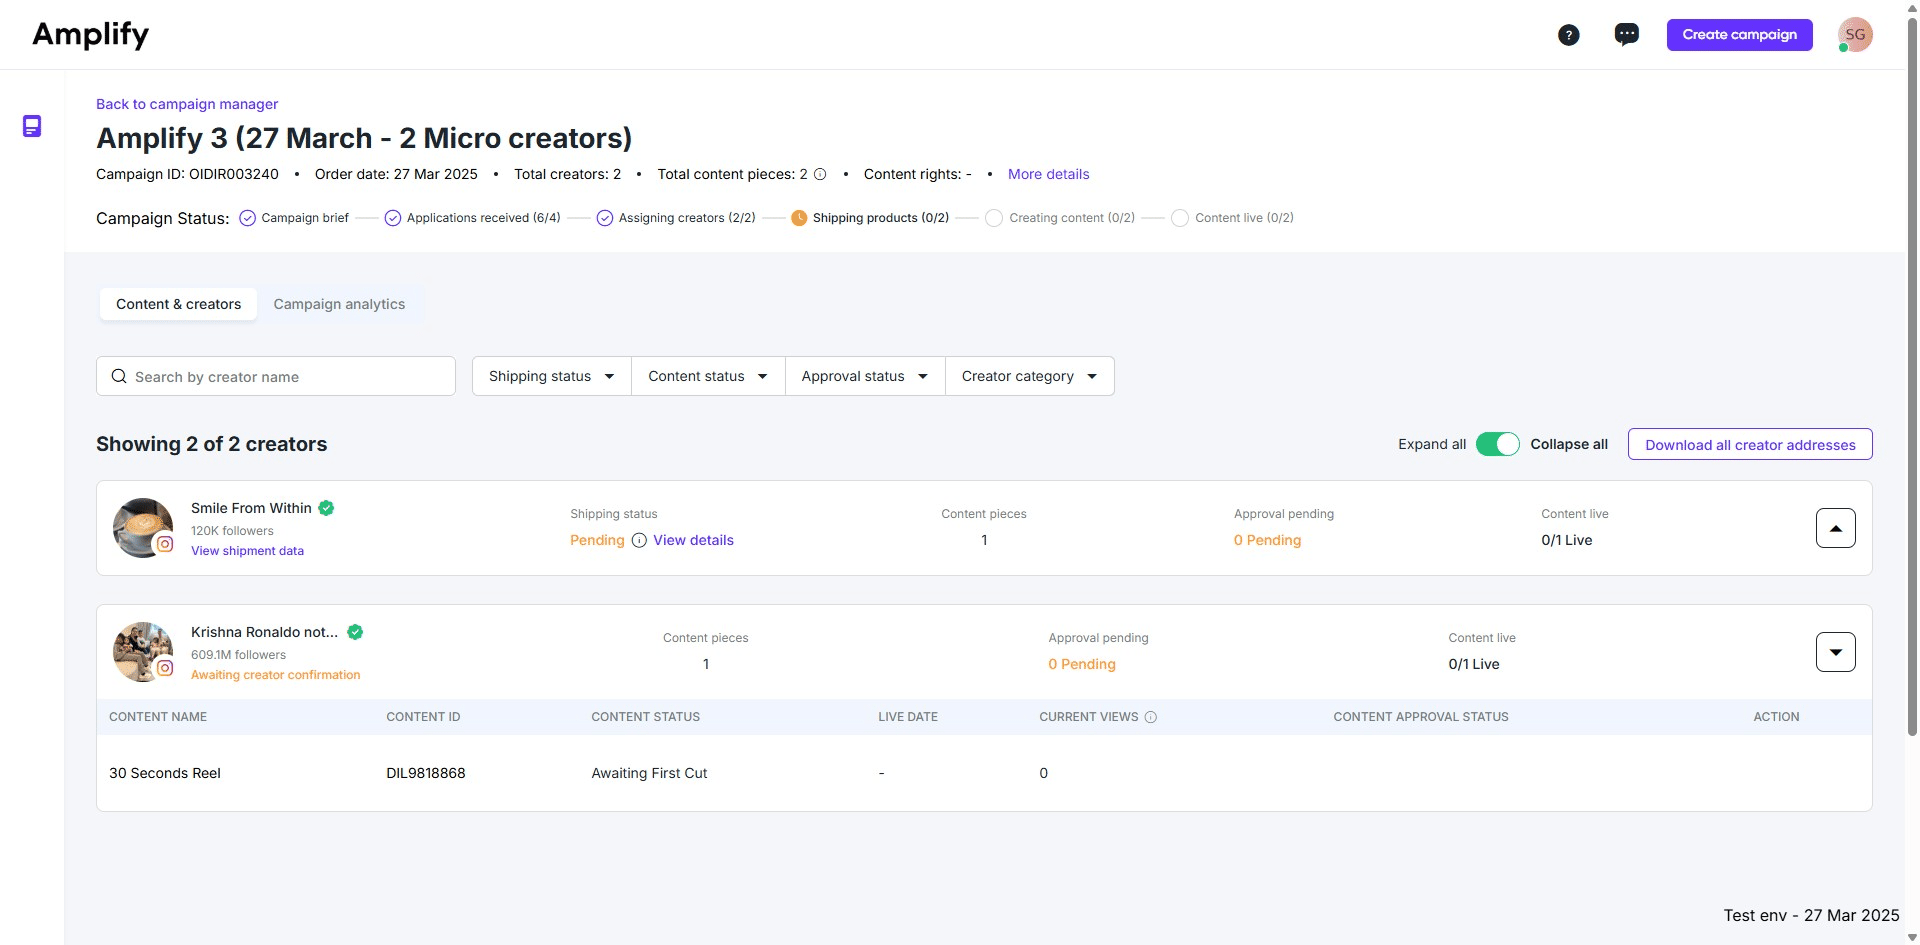Open the help question mark icon
Viewport: 1920px width, 945px height.
click(1569, 34)
